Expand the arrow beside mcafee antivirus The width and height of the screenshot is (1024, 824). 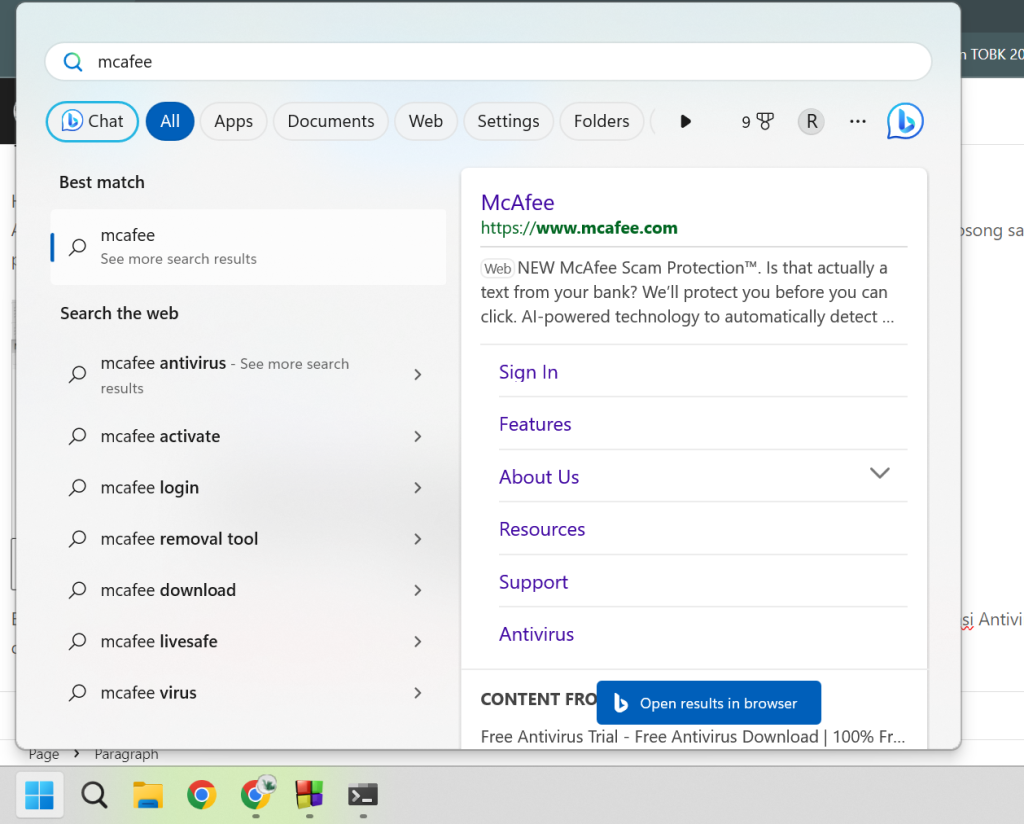click(418, 375)
